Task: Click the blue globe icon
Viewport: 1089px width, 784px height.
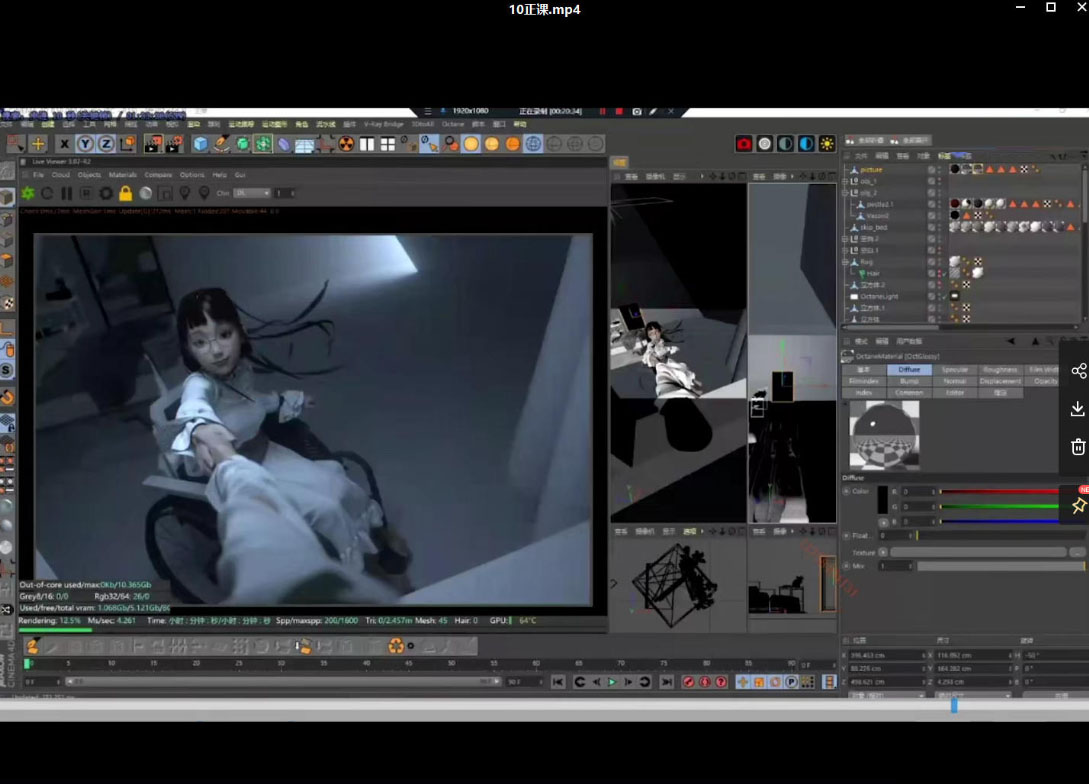Action: click(x=533, y=144)
